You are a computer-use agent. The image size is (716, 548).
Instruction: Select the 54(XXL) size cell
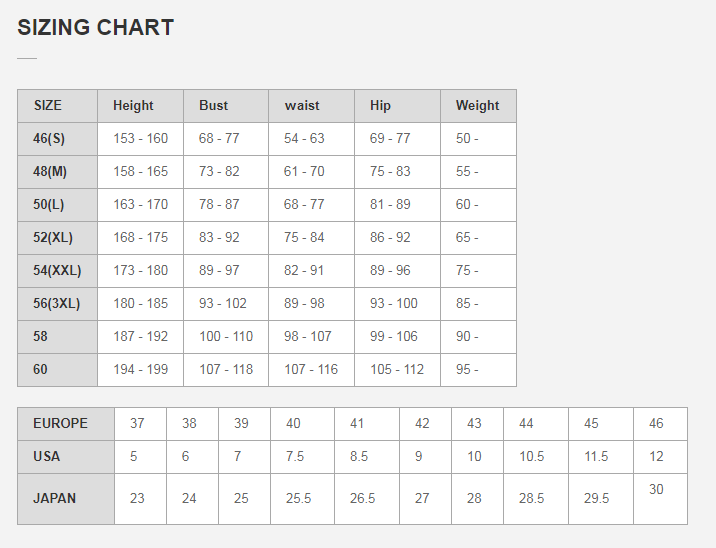point(57,270)
